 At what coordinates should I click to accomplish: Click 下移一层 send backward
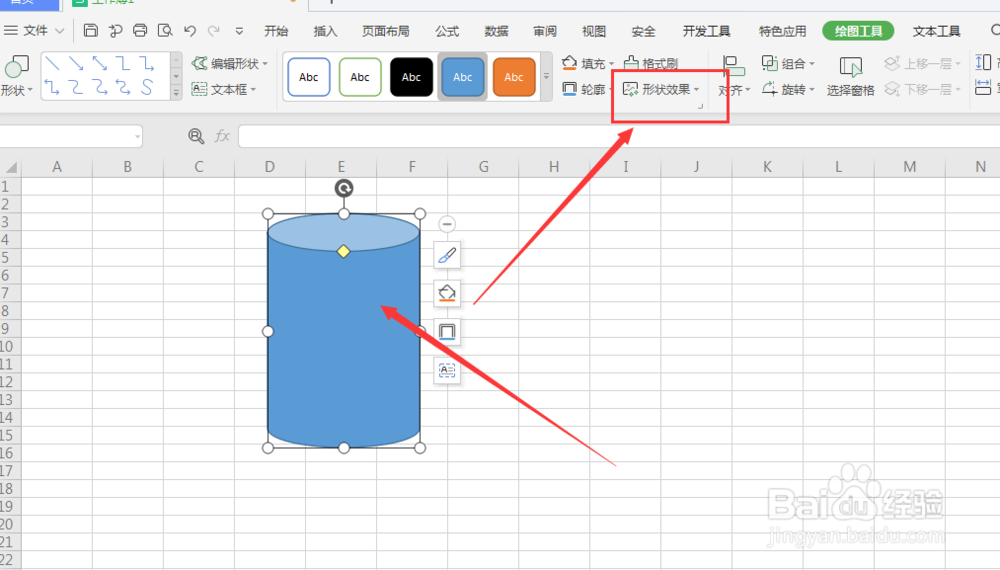point(922,89)
